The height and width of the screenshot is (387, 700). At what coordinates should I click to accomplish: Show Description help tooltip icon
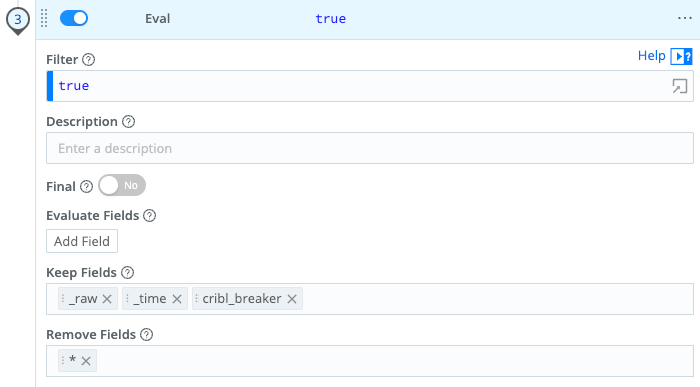click(129, 121)
